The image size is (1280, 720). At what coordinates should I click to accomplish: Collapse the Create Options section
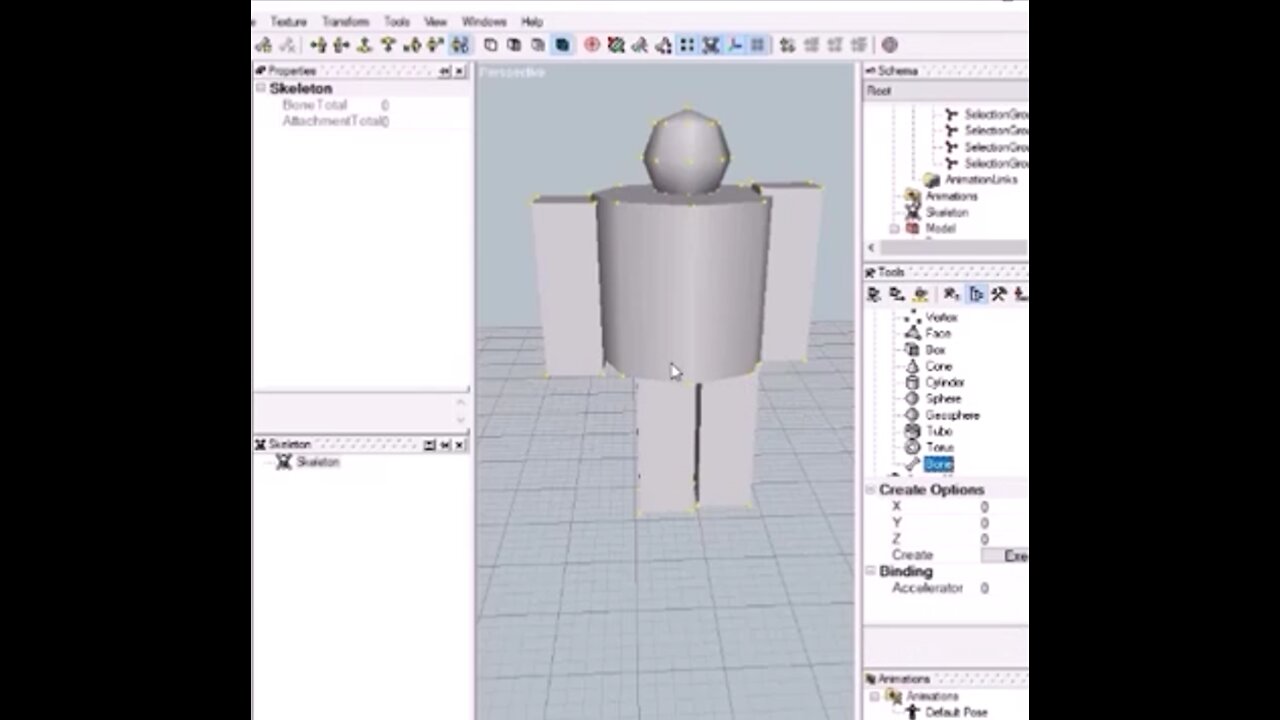pos(870,489)
